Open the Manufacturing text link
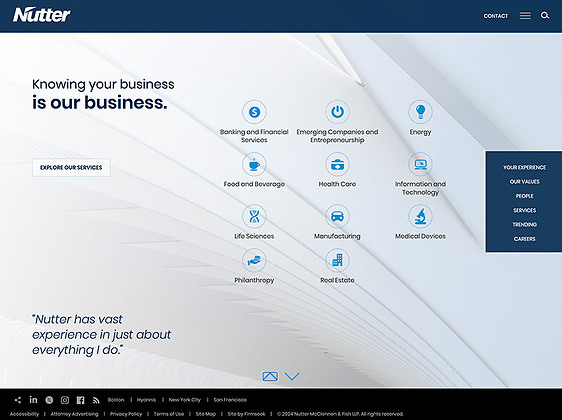 (337, 236)
